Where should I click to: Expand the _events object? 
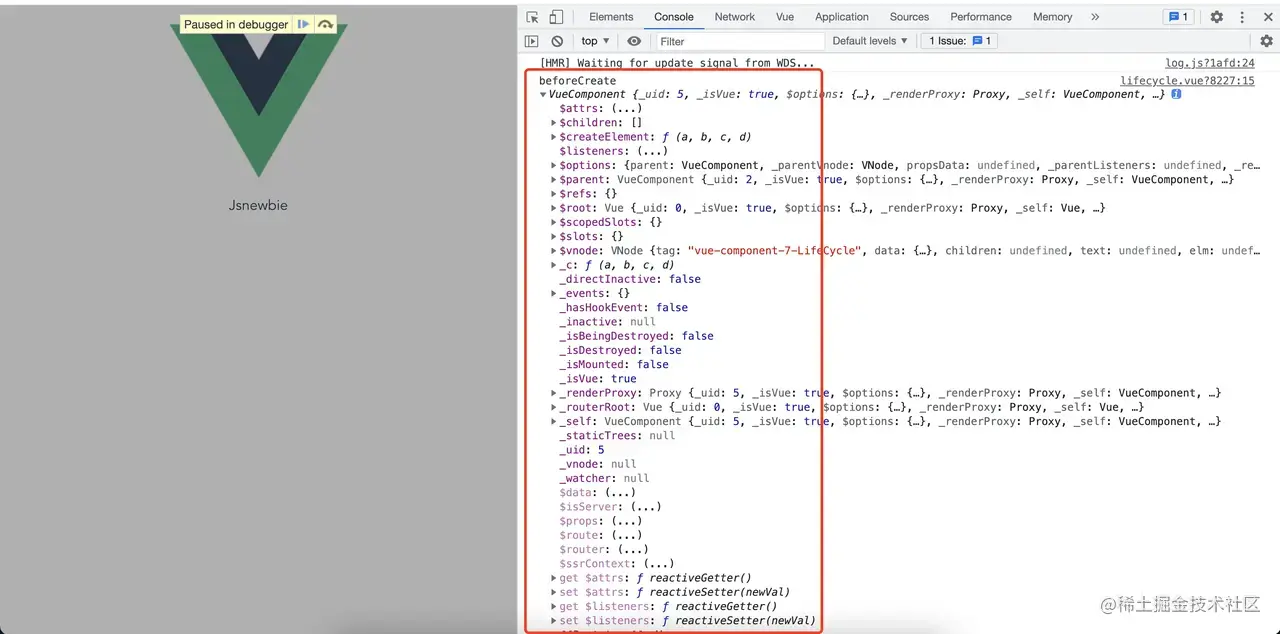pyautogui.click(x=554, y=294)
